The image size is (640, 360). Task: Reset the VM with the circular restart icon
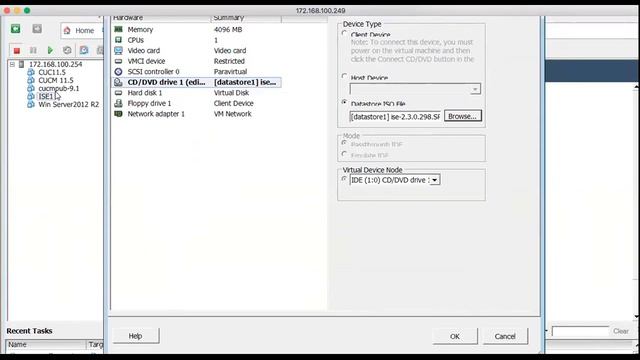point(67,51)
